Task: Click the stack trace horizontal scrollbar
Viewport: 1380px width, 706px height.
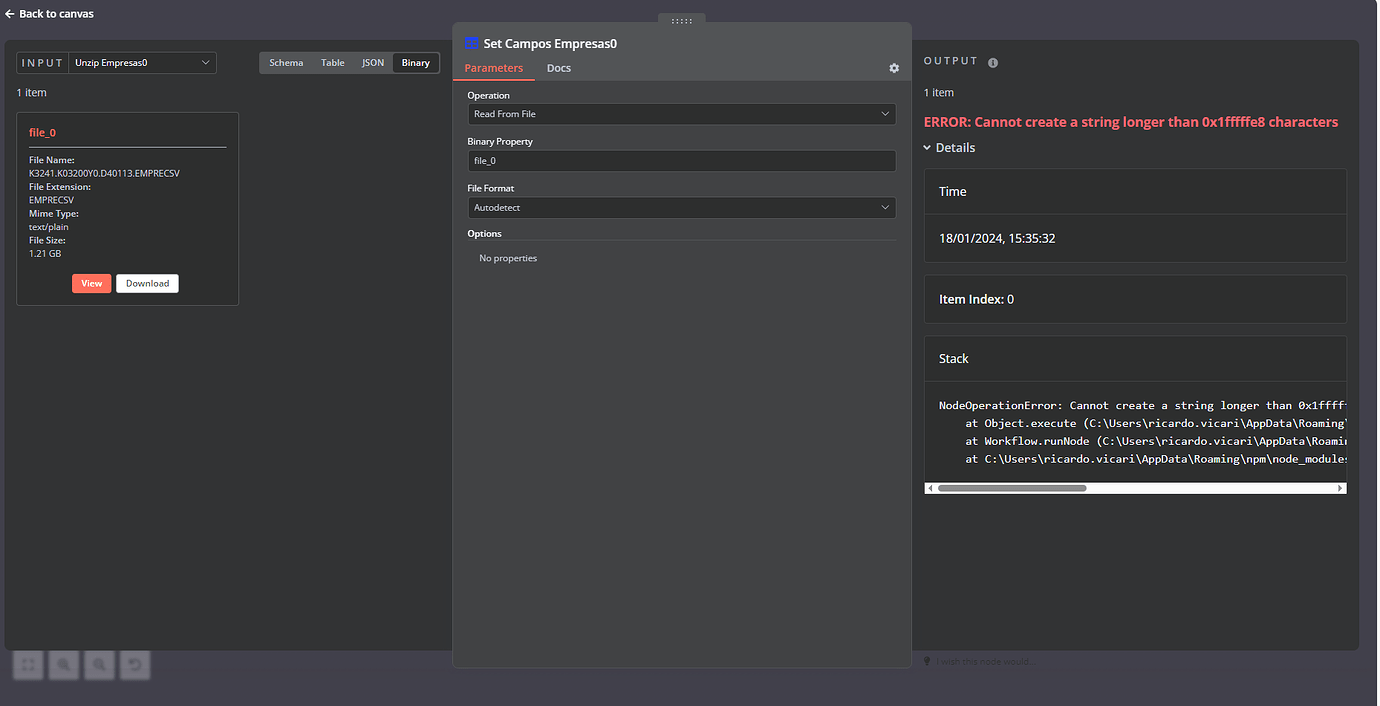Action: tap(1012, 488)
